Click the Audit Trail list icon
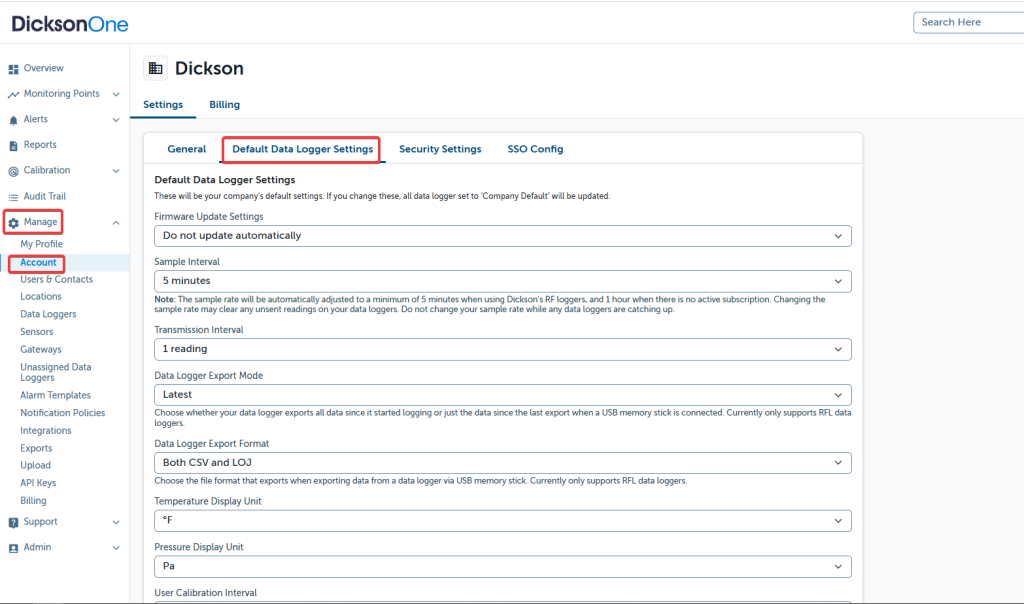Viewport: 1024px width, 604px height. point(14,197)
